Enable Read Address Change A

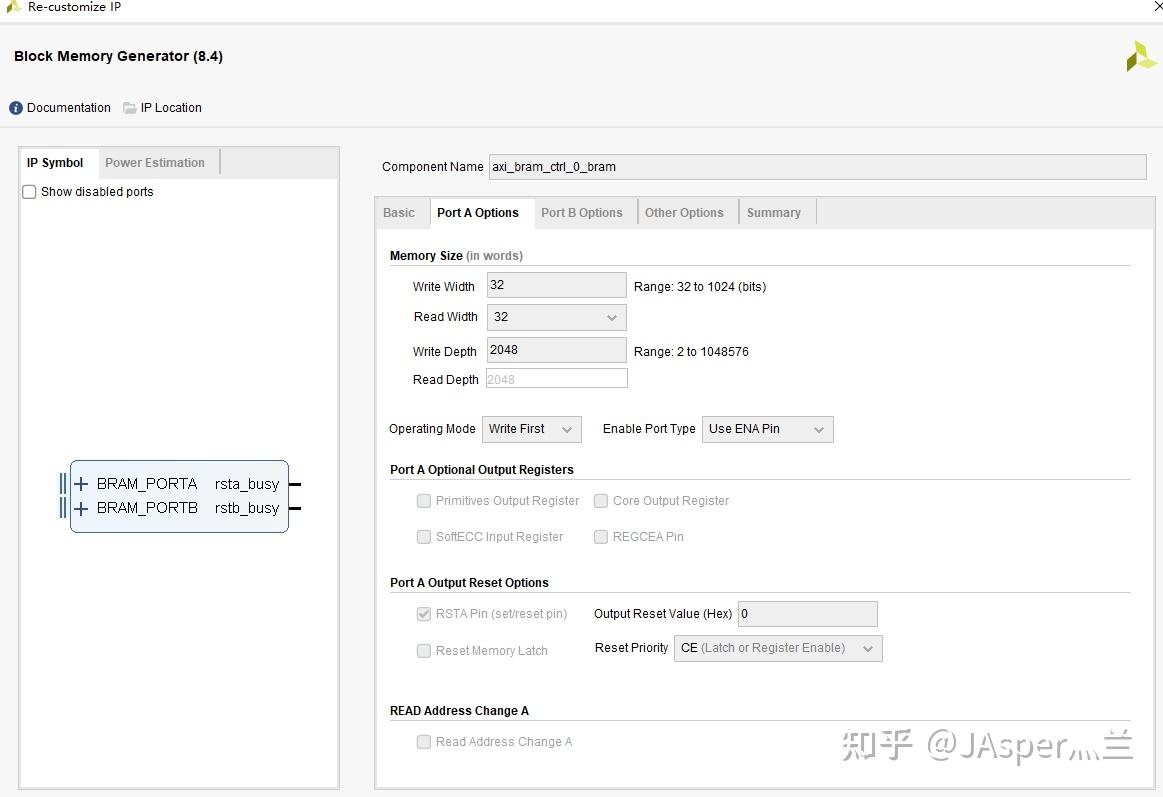click(x=424, y=741)
